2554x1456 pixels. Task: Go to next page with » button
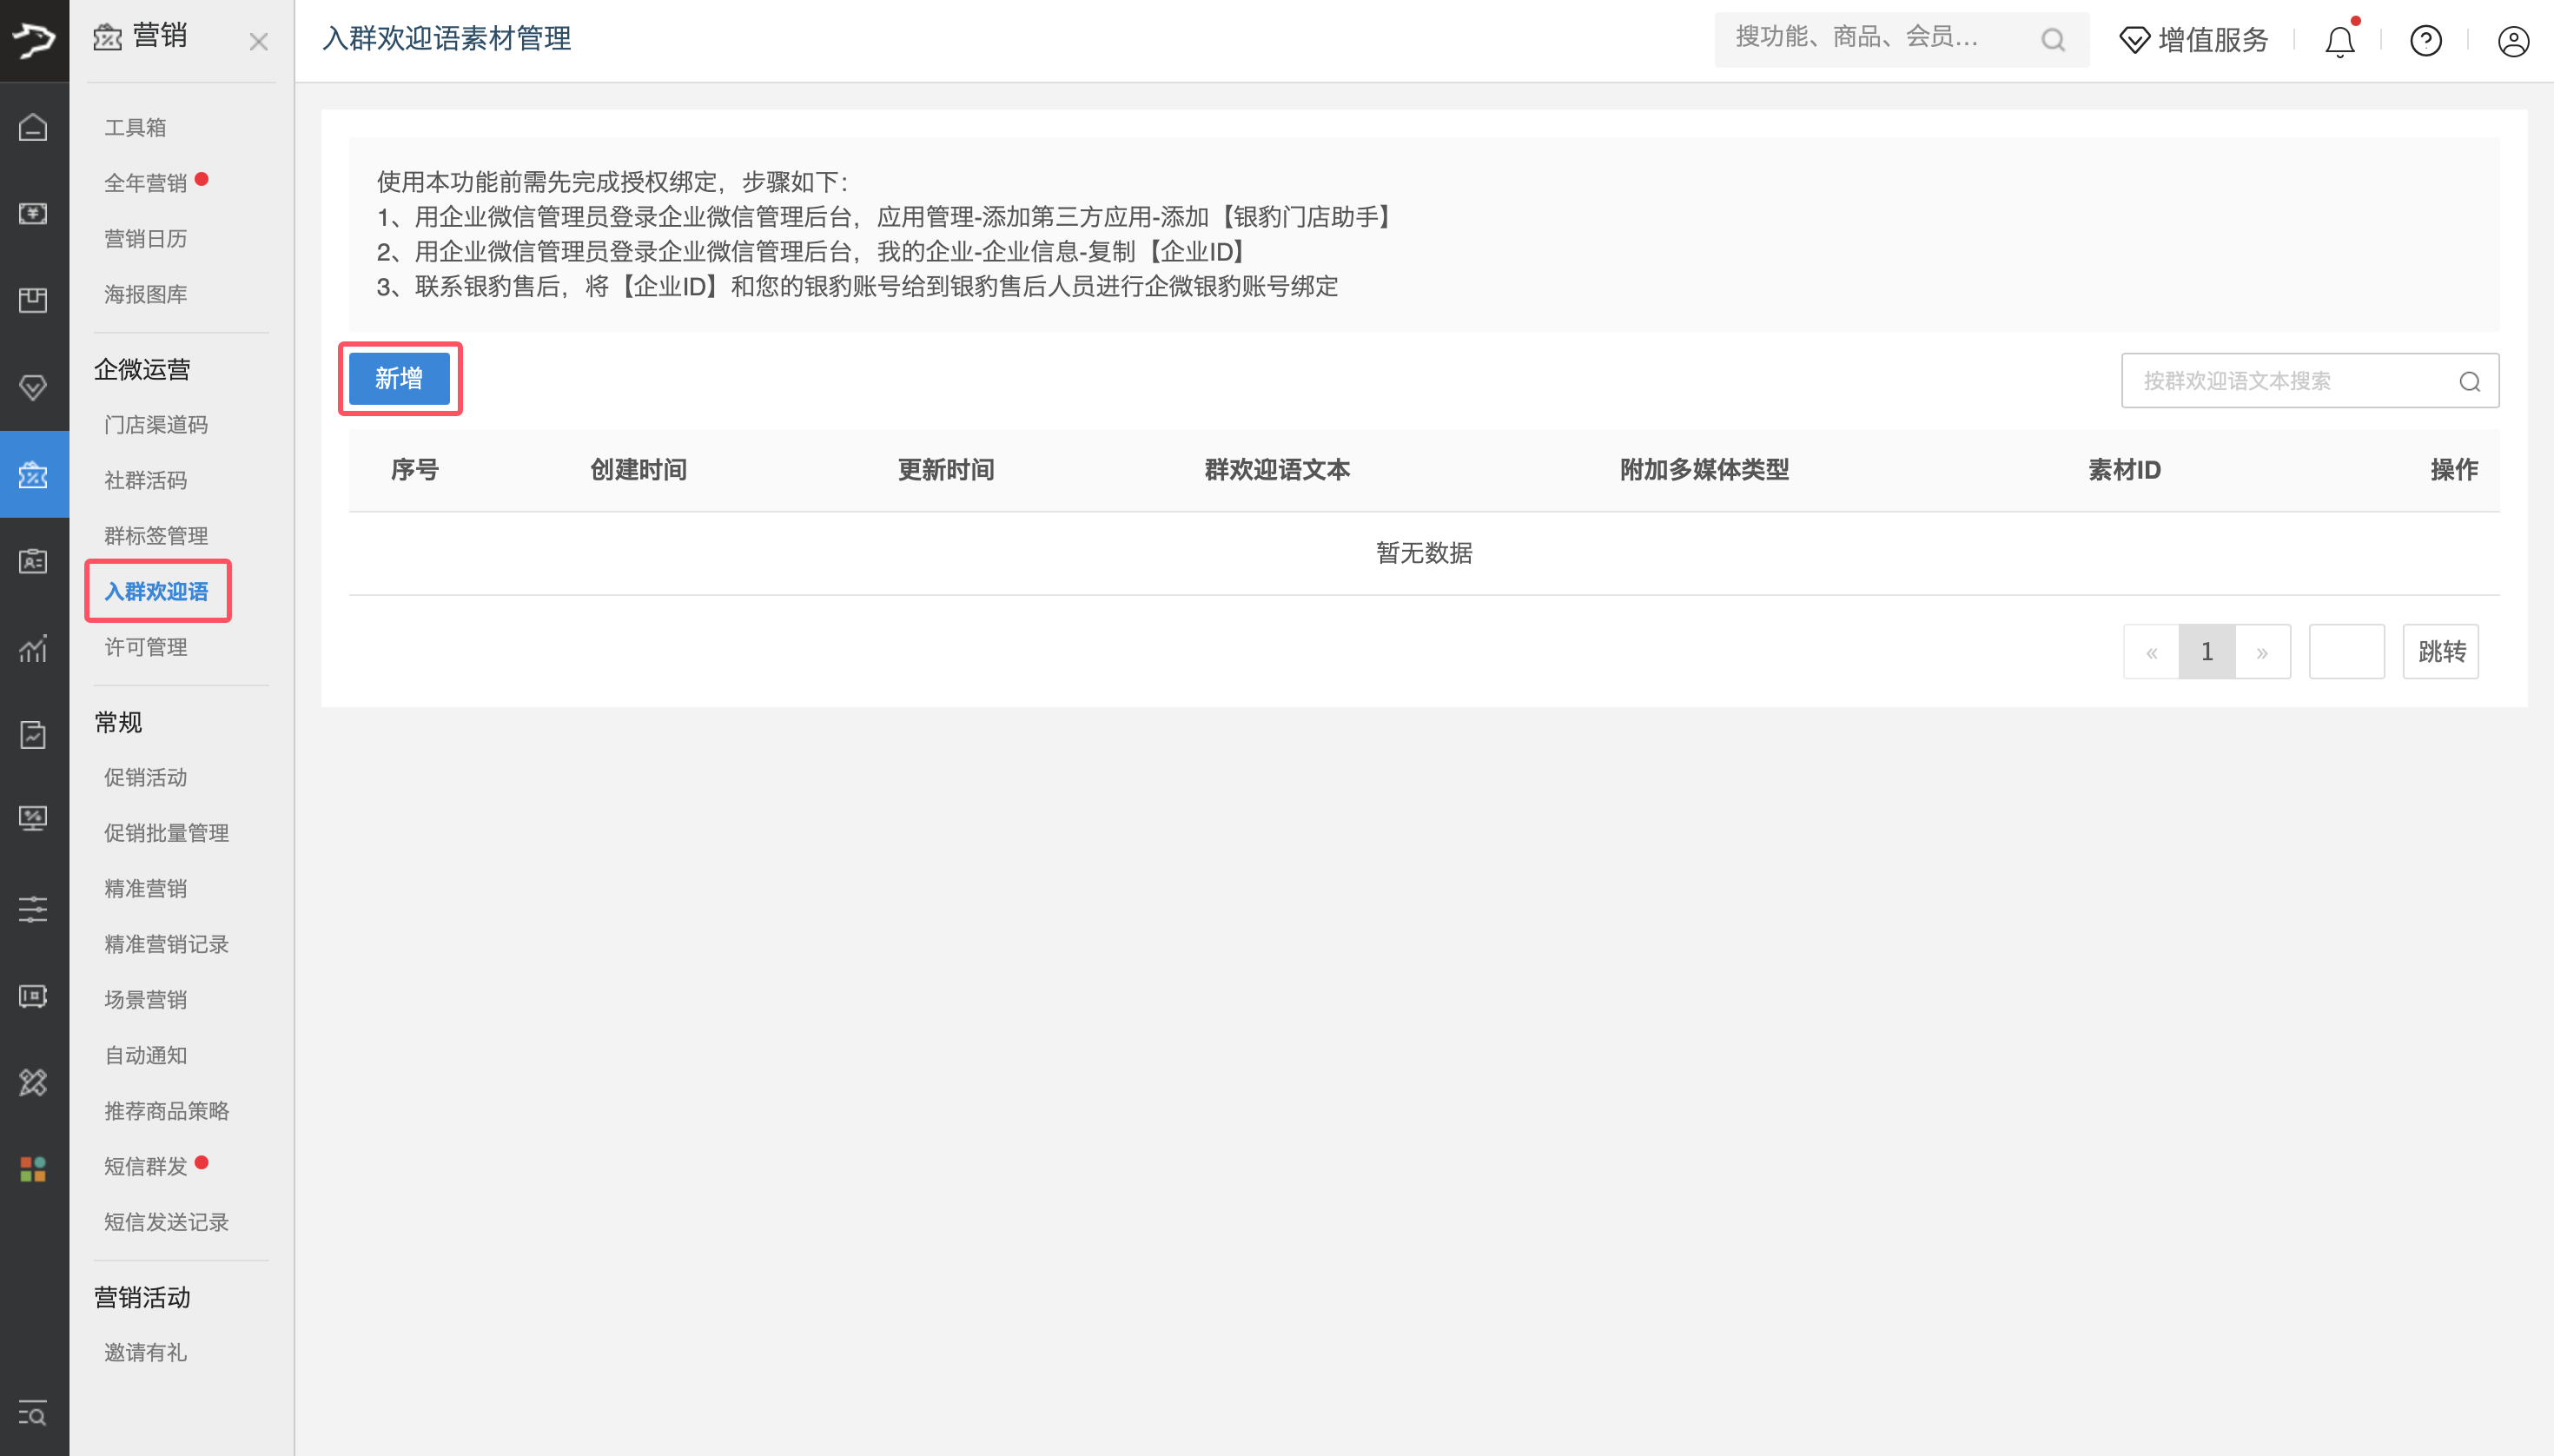click(x=2263, y=652)
